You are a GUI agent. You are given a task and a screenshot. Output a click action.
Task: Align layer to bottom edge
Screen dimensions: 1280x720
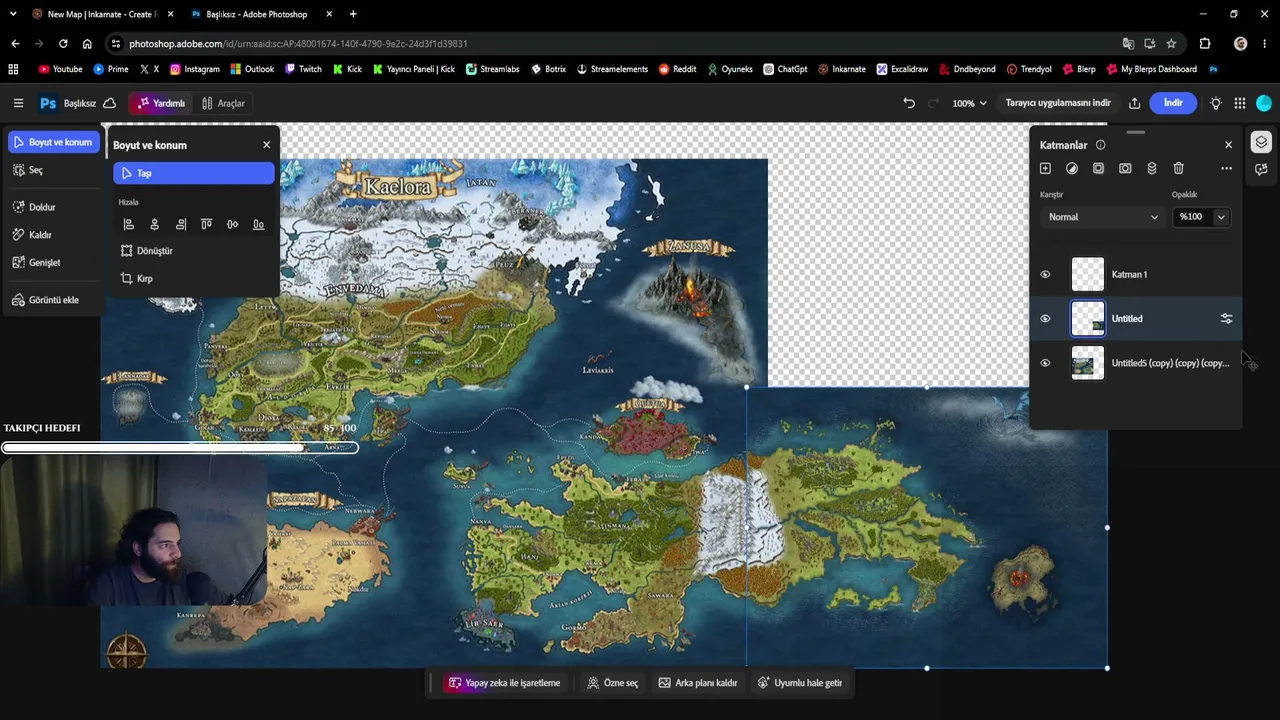click(x=258, y=224)
